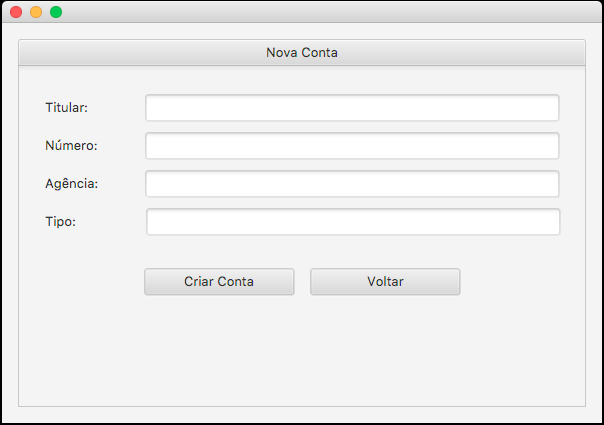Select the Agência text field

point(352,184)
